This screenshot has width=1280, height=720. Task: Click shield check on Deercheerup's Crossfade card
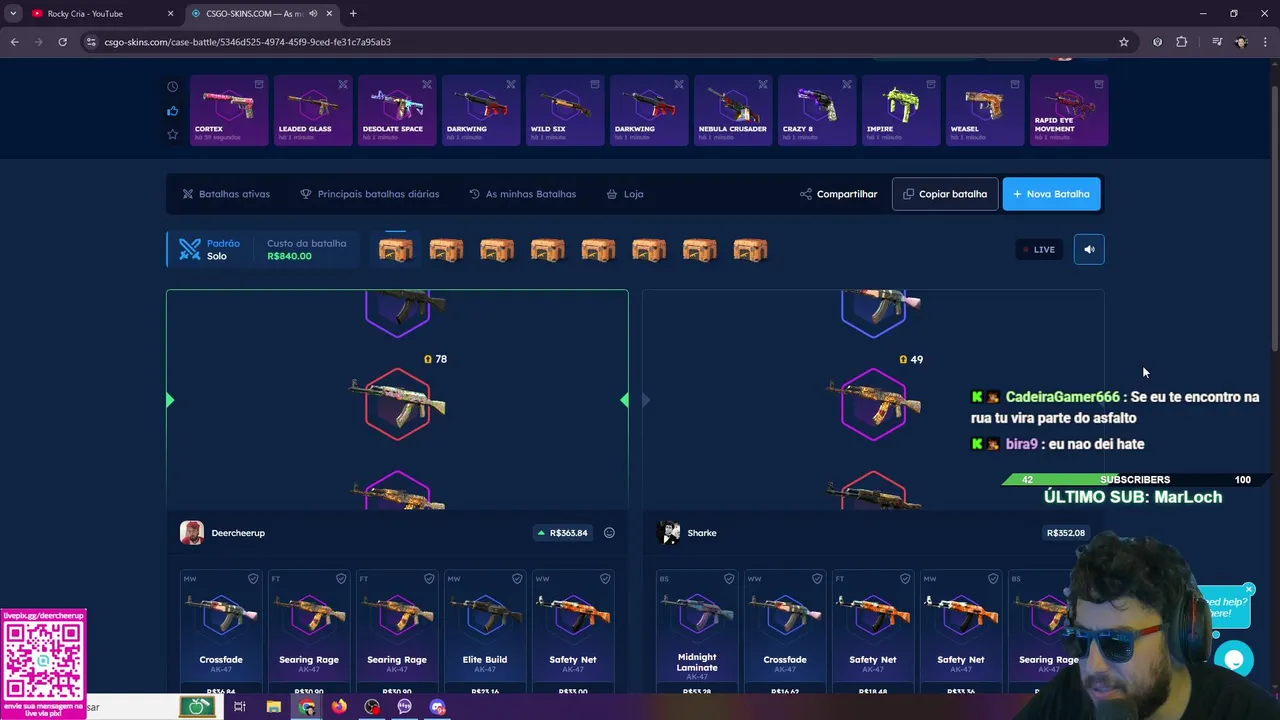pyautogui.click(x=253, y=579)
